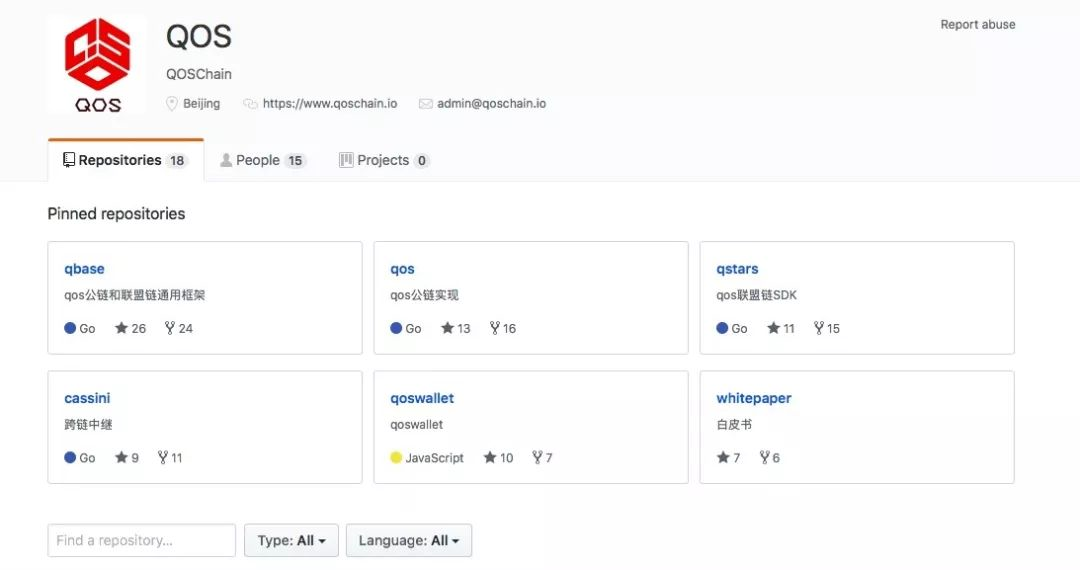Open the Language: All dropdown
Image resolution: width=1080 pixels, height=570 pixels.
[x=409, y=540]
